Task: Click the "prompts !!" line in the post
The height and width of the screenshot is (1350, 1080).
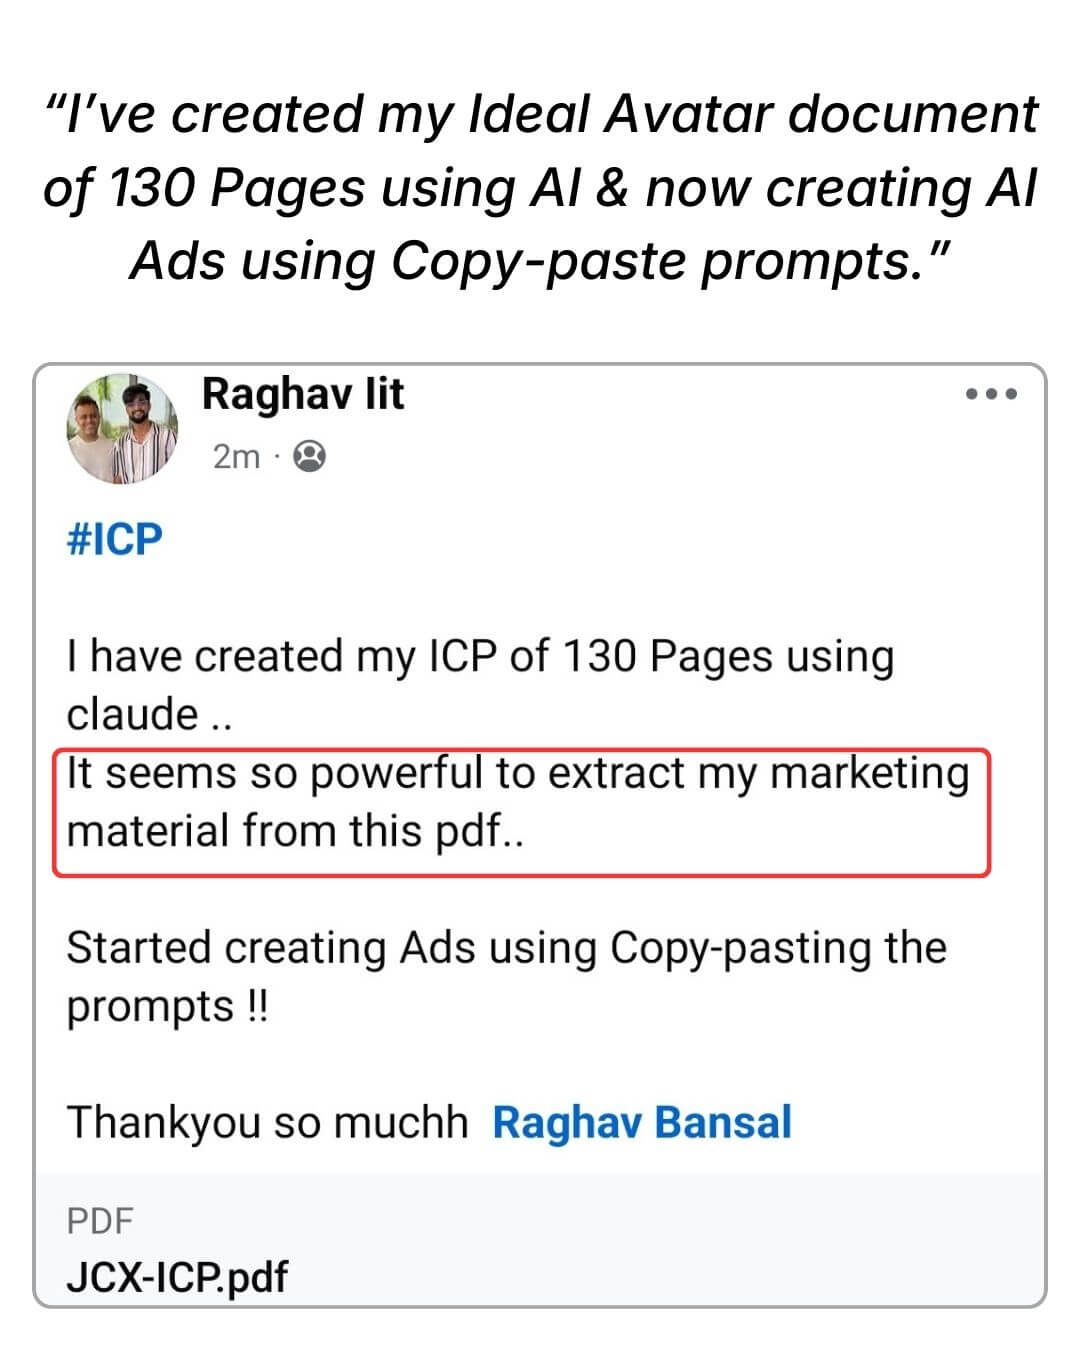Action: (167, 1006)
